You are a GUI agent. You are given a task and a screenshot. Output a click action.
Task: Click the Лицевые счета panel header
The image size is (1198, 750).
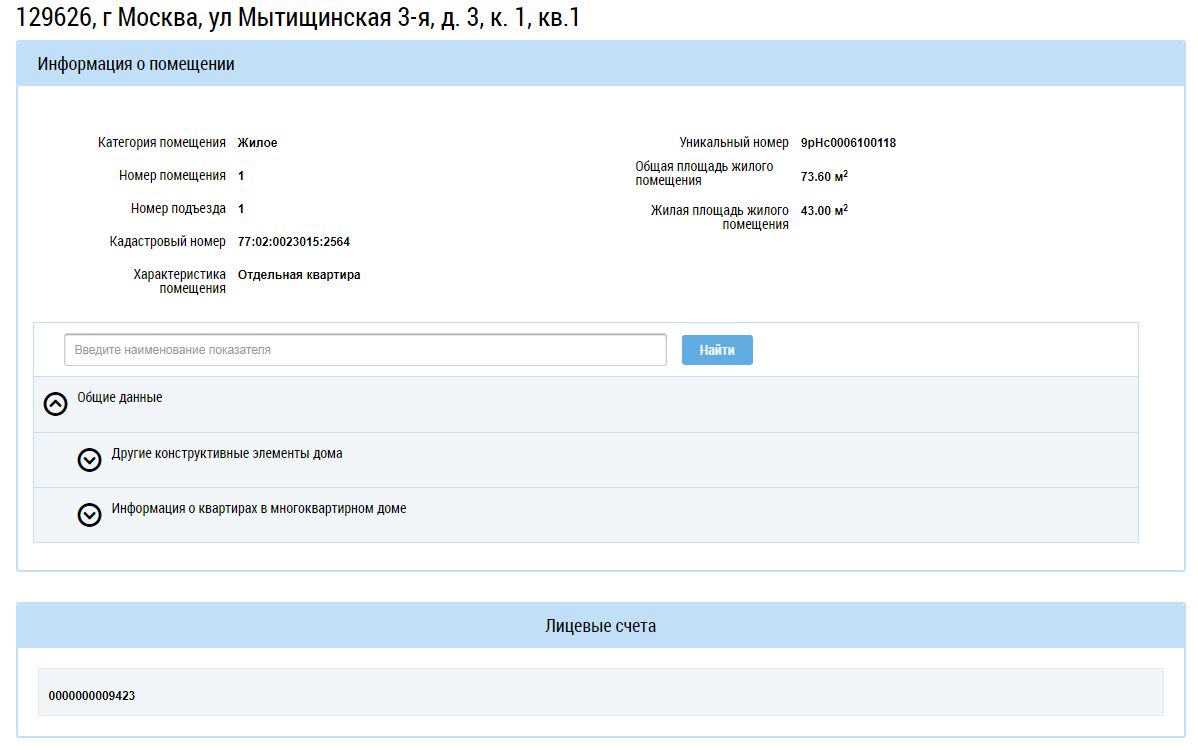[x=600, y=627]
